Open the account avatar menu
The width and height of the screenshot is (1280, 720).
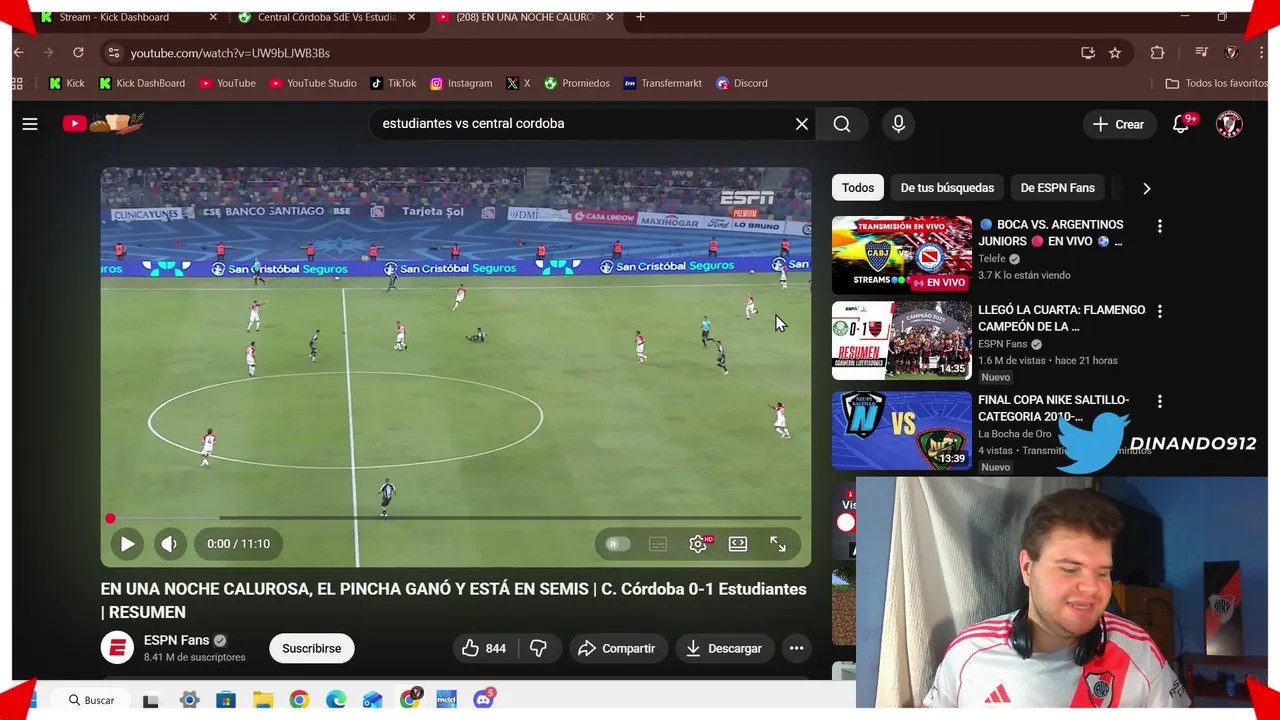point(1229,124)
